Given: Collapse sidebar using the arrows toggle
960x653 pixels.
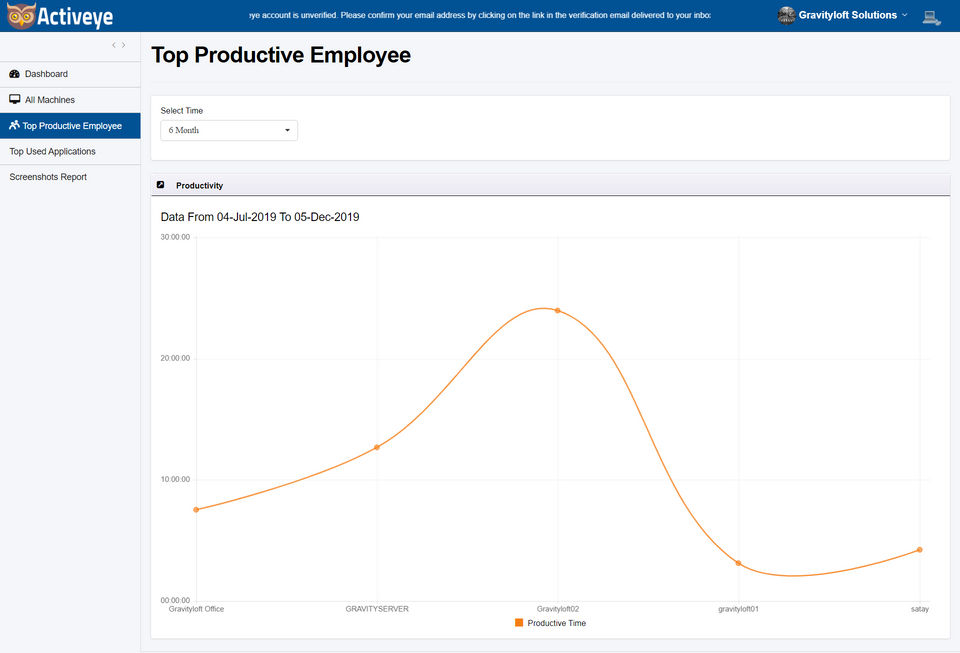Looking at the screenshot, I should pyautogui.click(x=118, y=45).
